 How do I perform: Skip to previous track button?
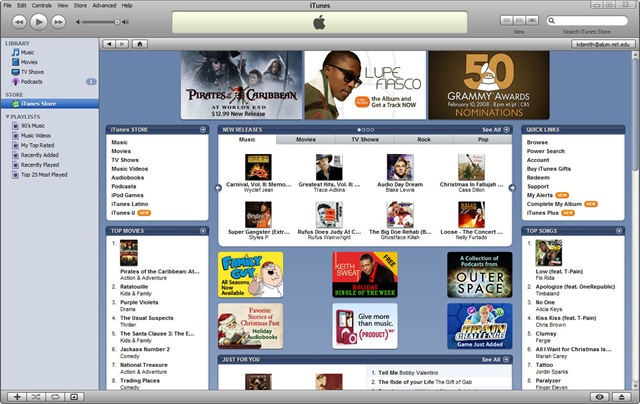point(19,22)
